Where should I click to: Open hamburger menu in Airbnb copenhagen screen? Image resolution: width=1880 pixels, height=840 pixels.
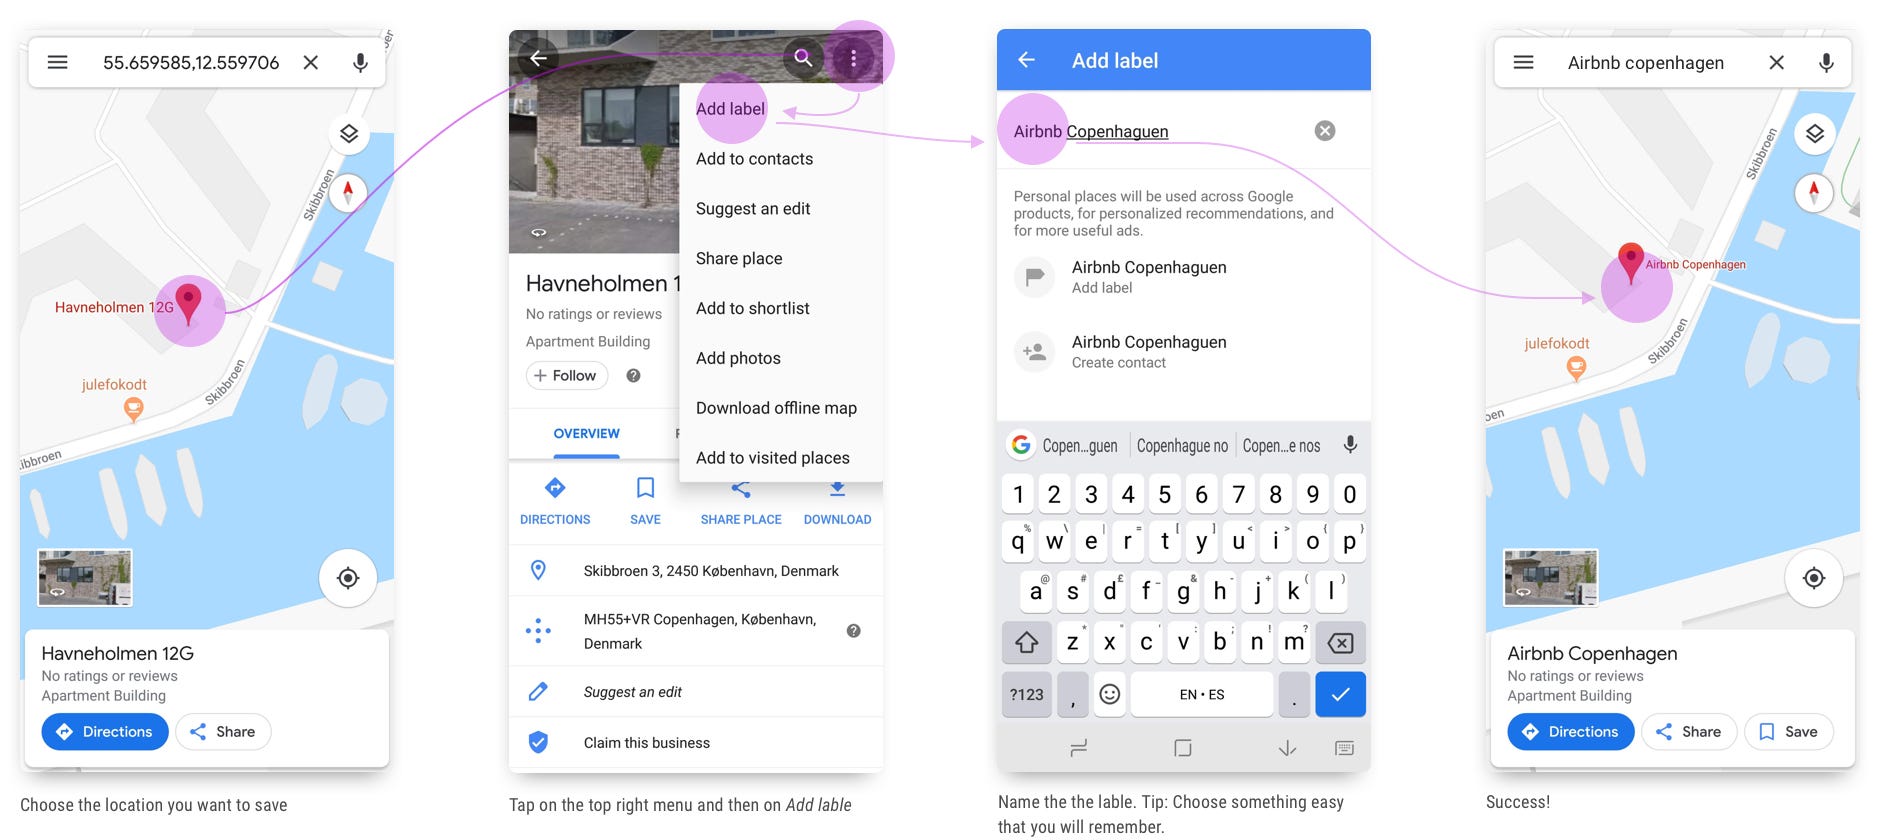coord(1524,62)
